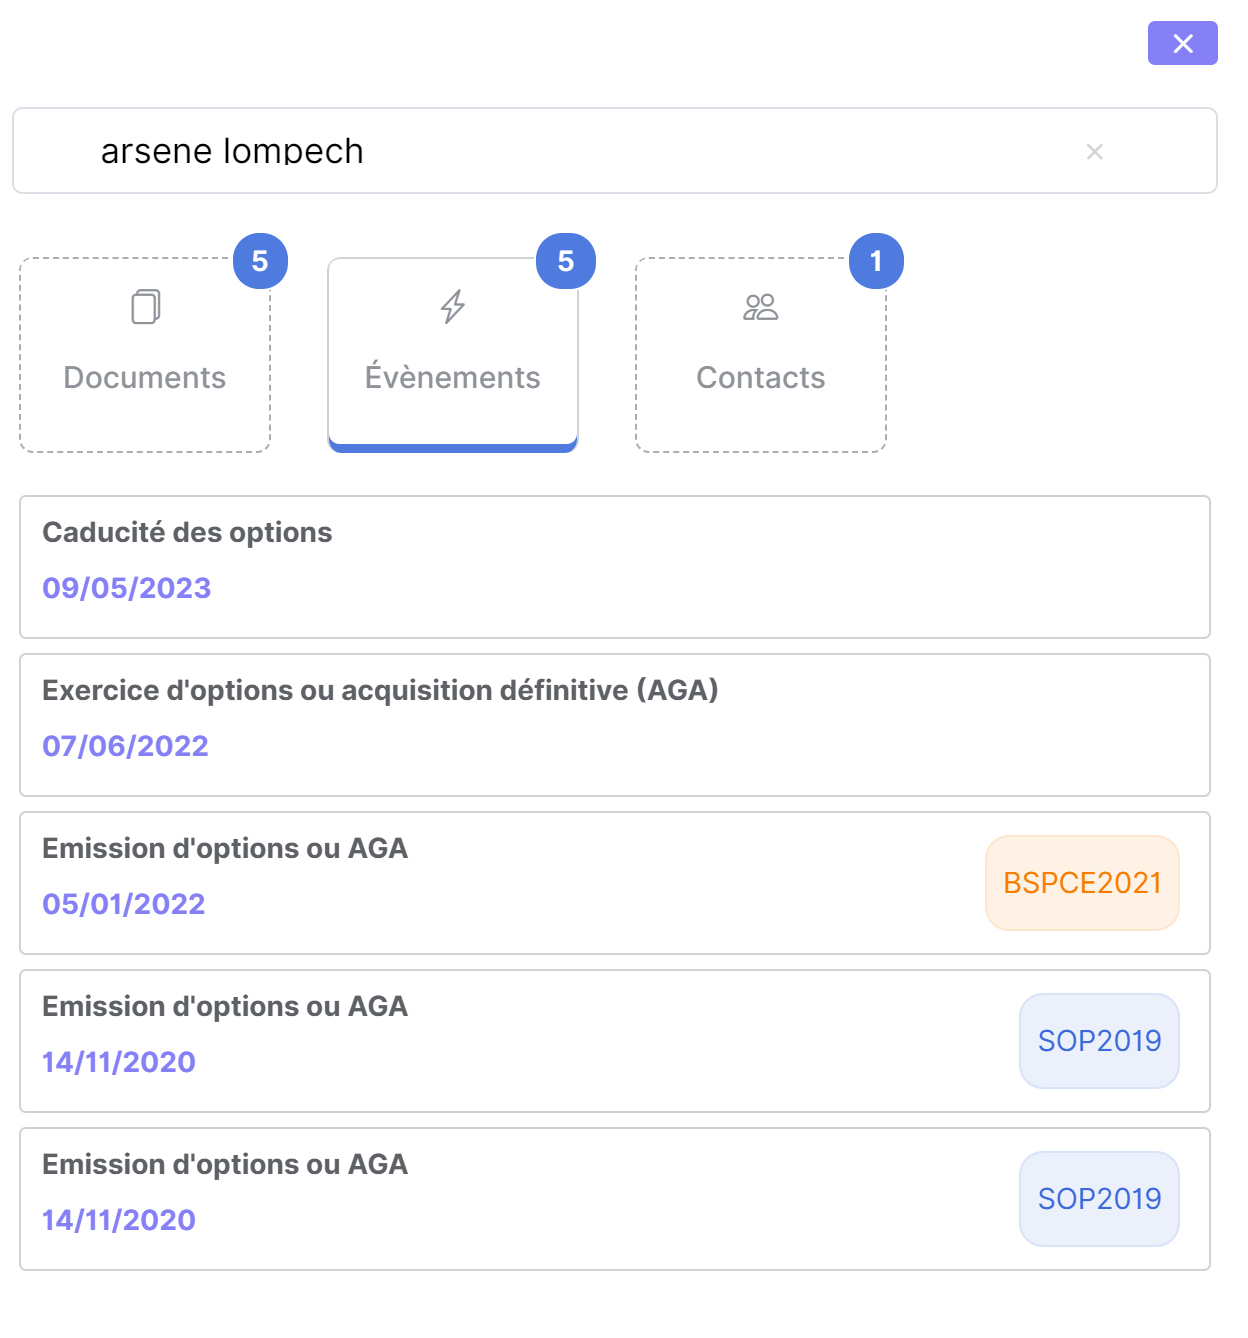1248x1338 pixels.
Task: Open Exercice d'options ou acquisition définitive event
Action: coord(380,691)
